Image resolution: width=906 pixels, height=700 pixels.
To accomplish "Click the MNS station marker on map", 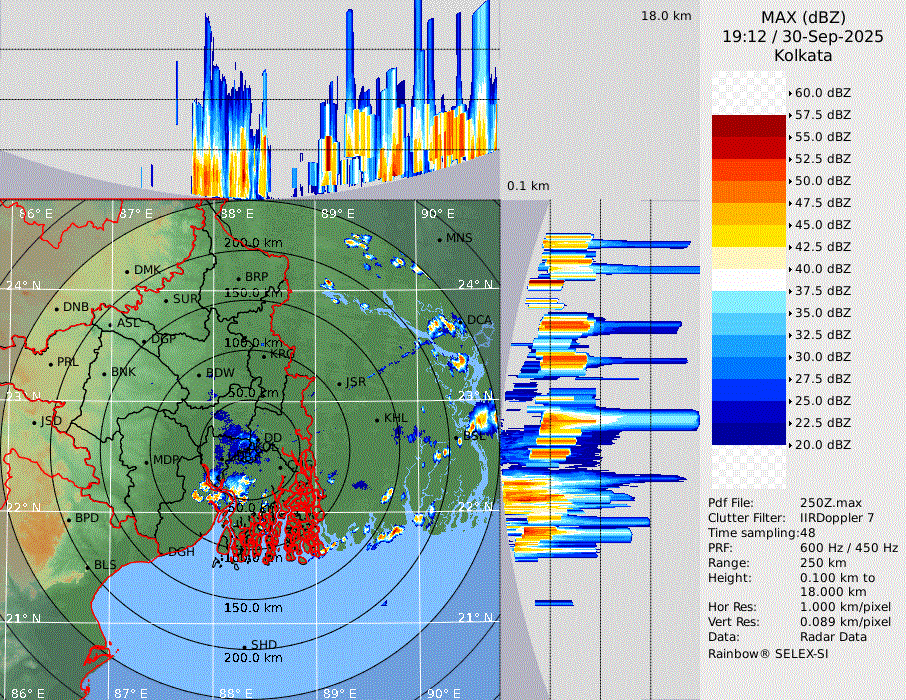I will point(439,238).
